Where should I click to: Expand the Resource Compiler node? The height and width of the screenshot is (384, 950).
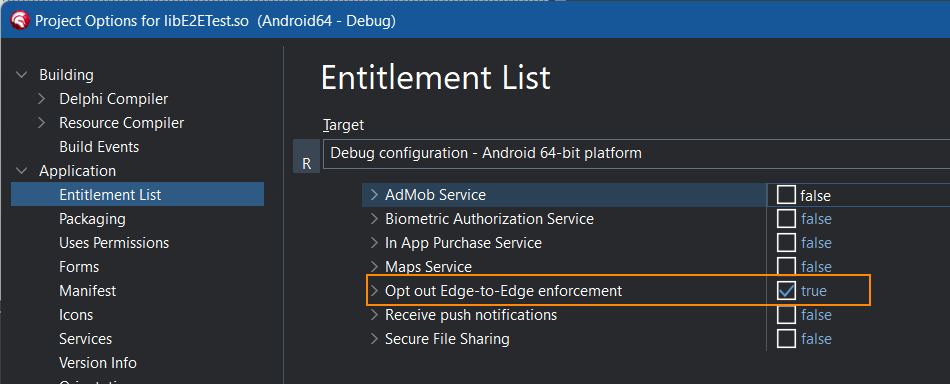pos(41,122)
